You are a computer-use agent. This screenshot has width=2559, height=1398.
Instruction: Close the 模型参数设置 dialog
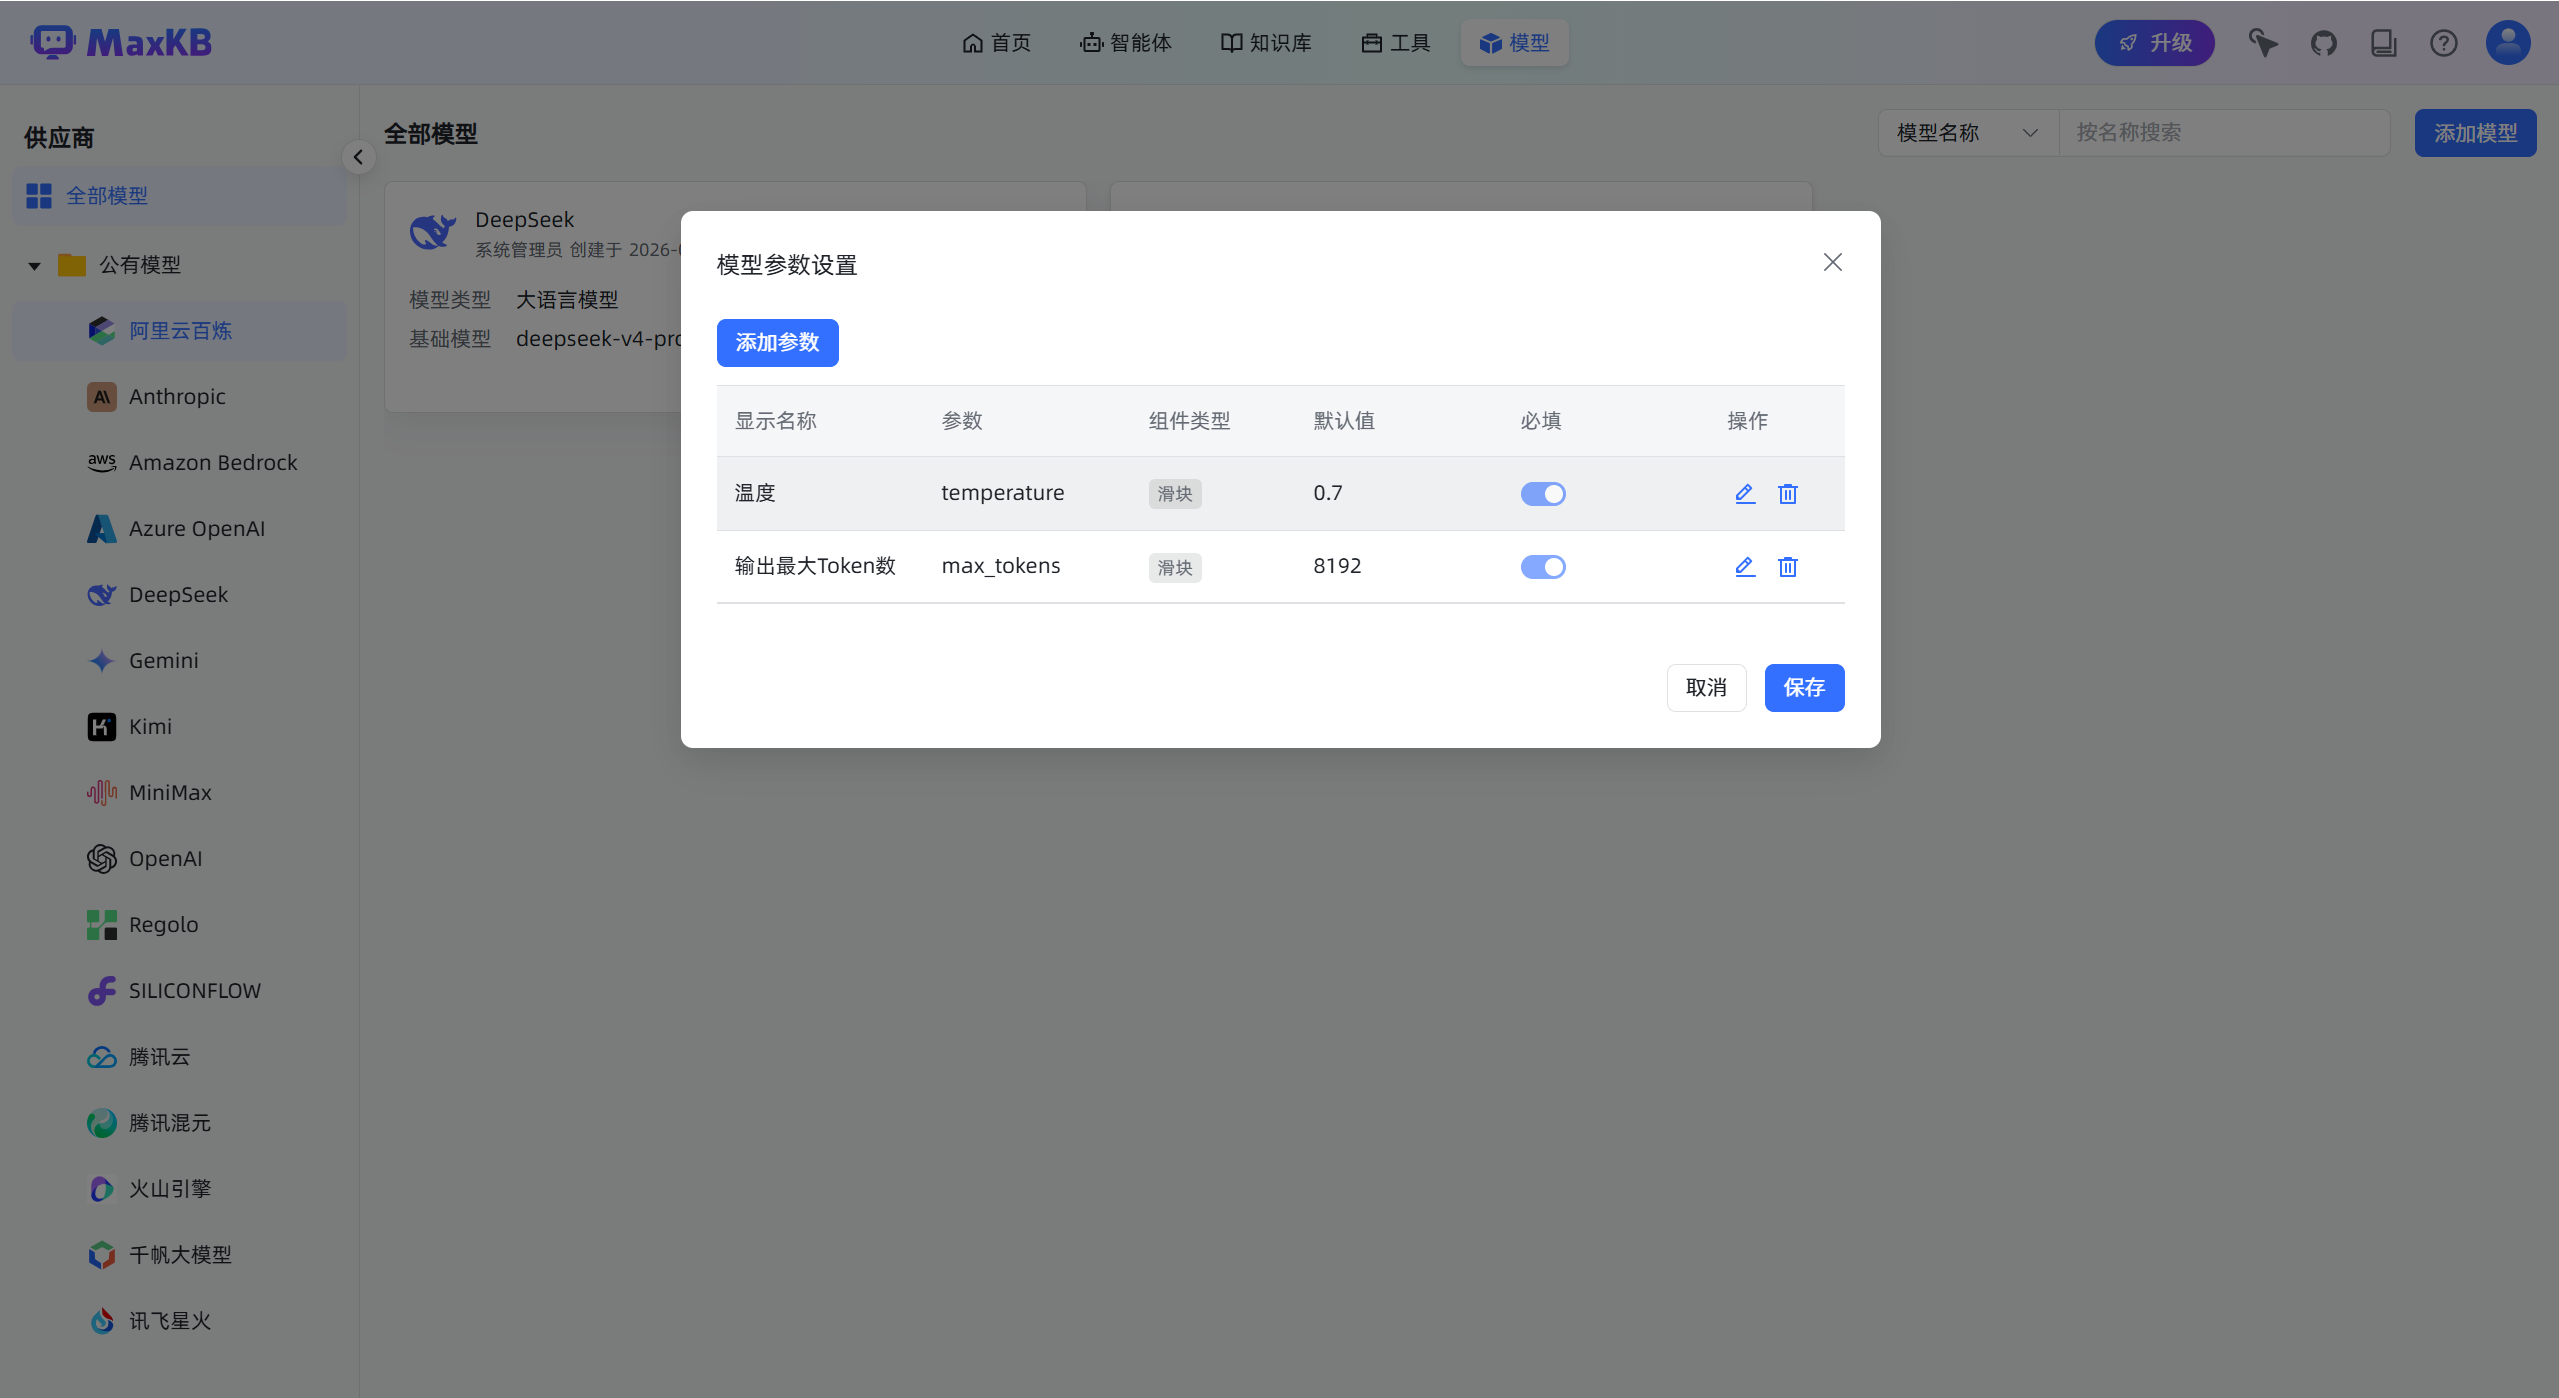click(x=1832, y=262)
